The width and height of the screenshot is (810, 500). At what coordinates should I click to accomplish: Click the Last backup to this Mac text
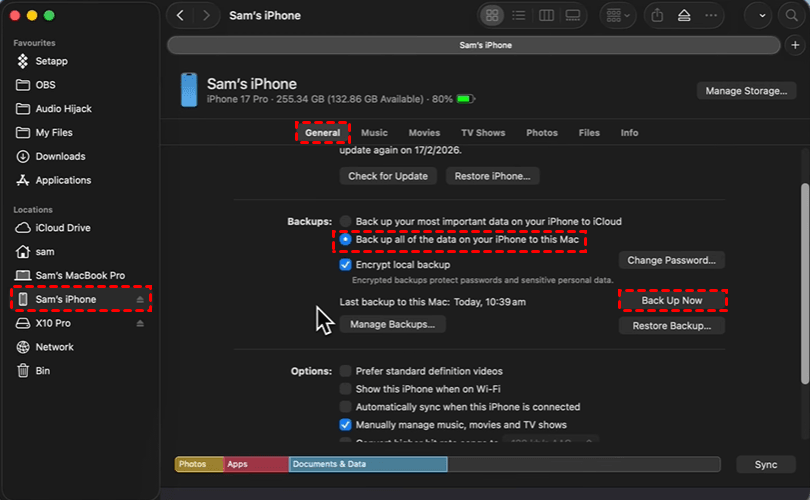pos(432,302)
